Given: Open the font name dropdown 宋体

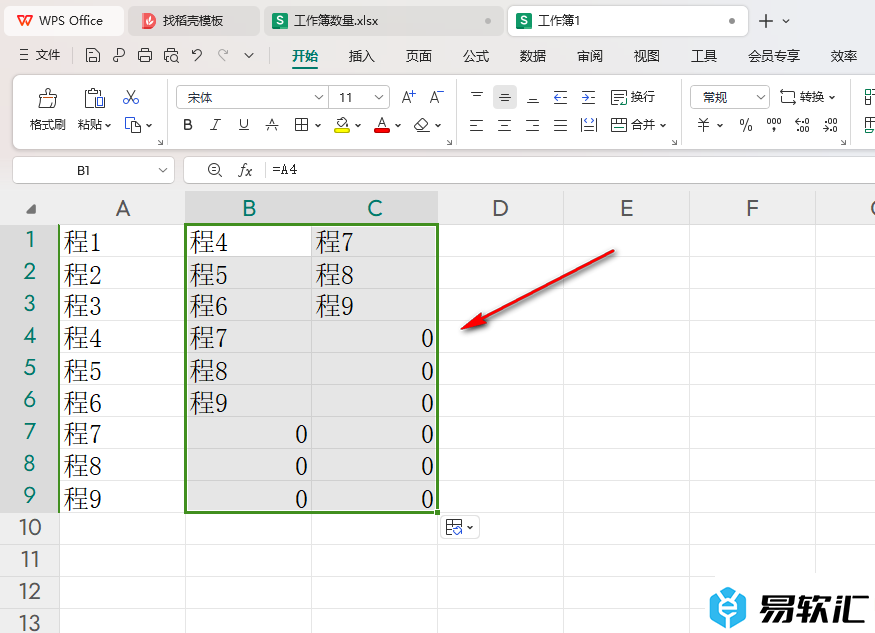Looking at the screenshot, I should 319,98.
